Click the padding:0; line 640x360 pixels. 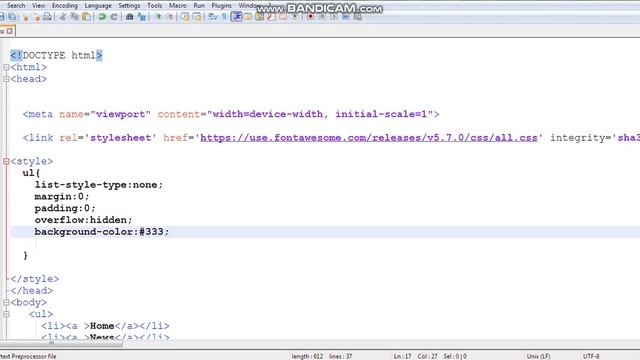coord(65,209)
